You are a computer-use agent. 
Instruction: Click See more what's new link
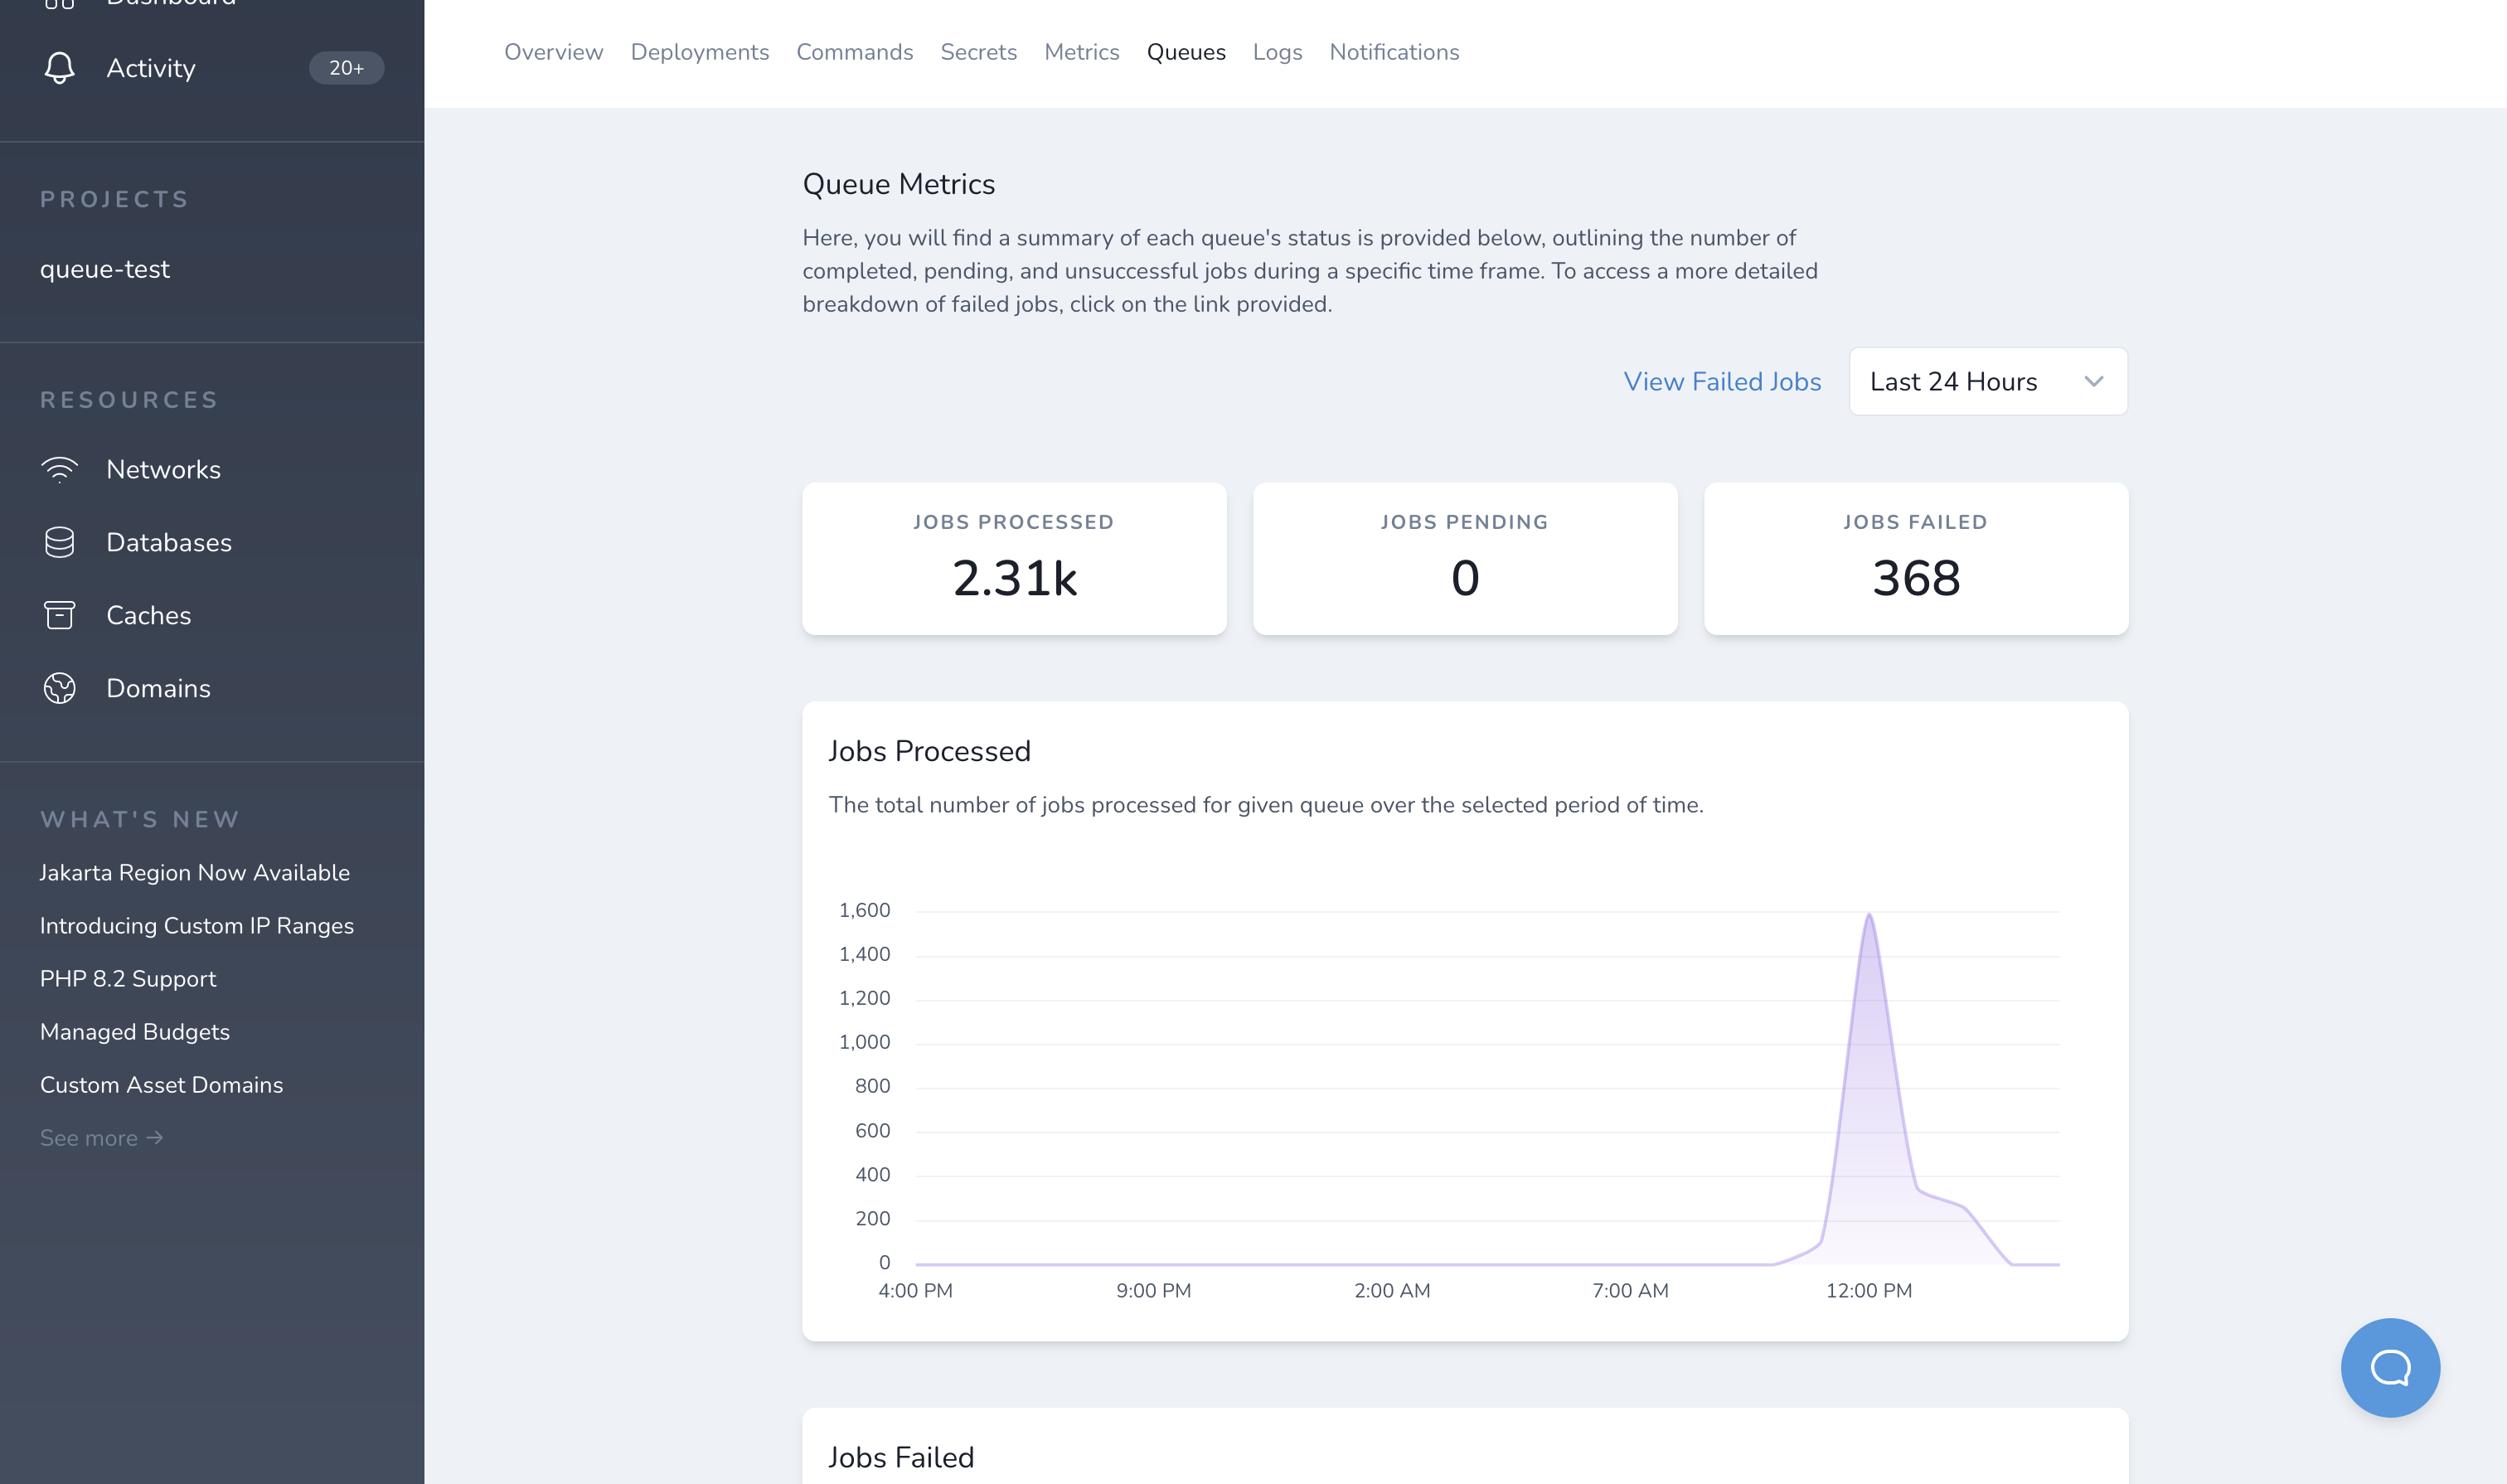point(101,1138)
